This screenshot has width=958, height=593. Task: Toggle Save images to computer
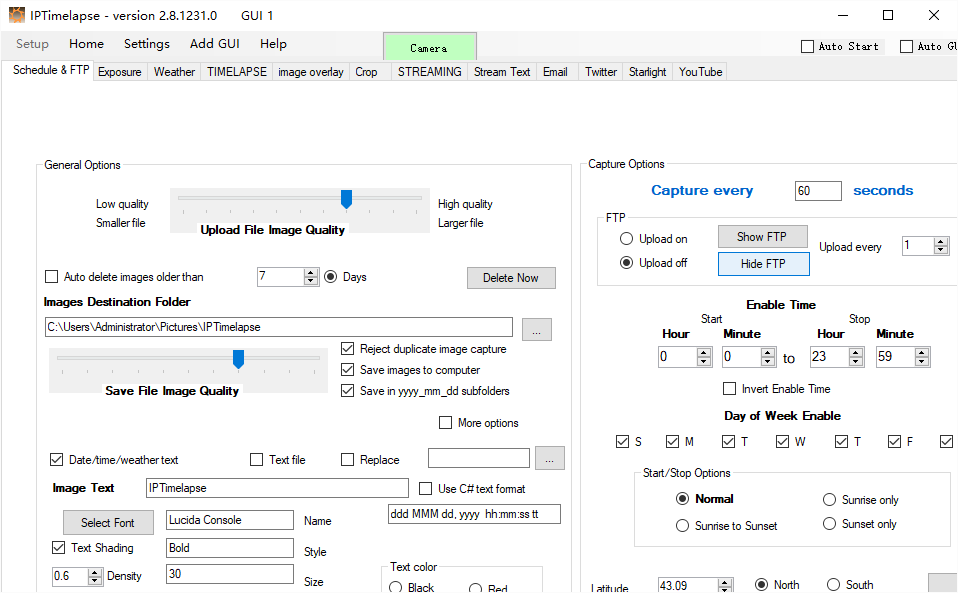pyautogui.click(x=348, y=369)
